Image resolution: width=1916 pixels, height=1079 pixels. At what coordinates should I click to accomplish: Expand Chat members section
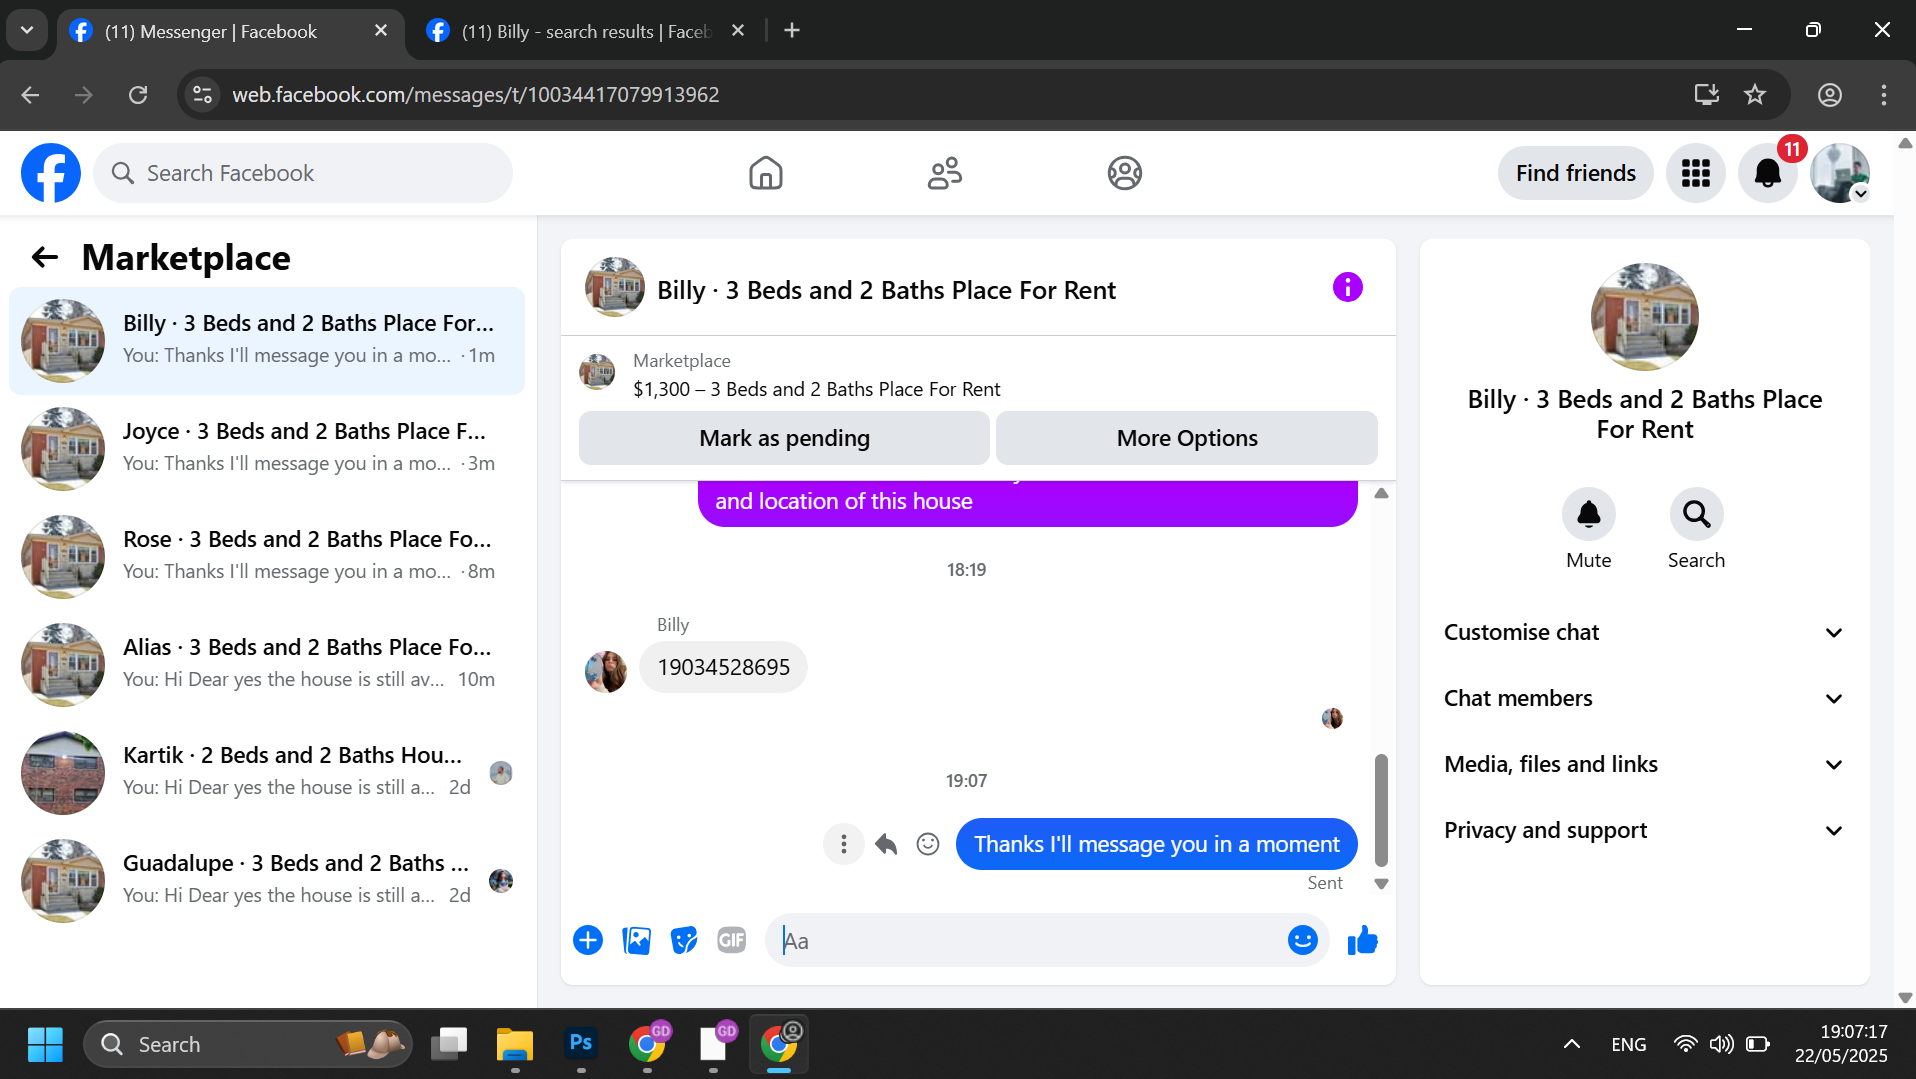click(x=1644, y=698)
